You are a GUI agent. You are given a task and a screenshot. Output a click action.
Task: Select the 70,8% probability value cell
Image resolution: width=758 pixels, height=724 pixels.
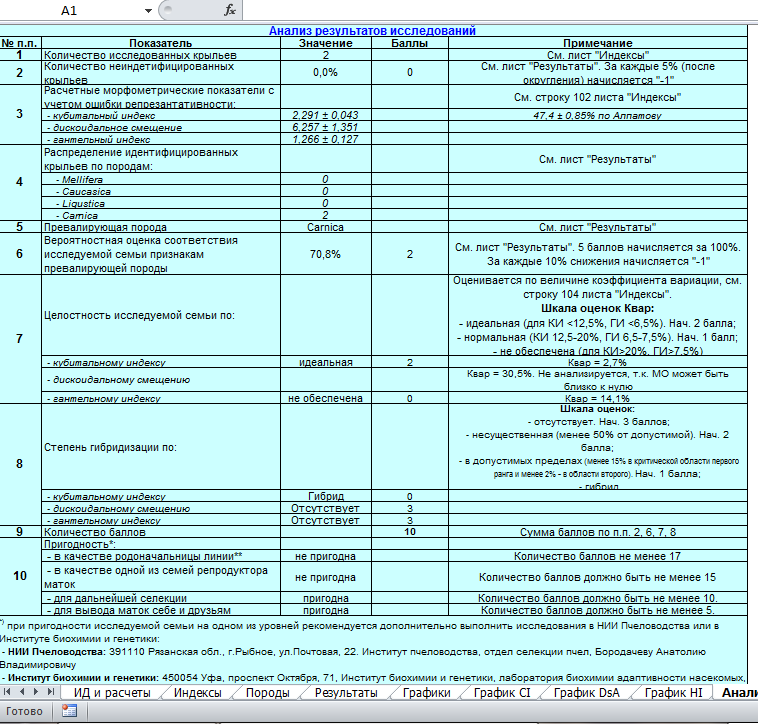[x=326, y=254]
